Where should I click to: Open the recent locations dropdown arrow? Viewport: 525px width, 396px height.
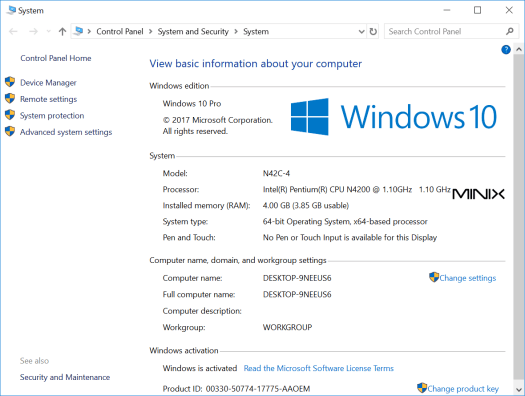pos(49,31)
